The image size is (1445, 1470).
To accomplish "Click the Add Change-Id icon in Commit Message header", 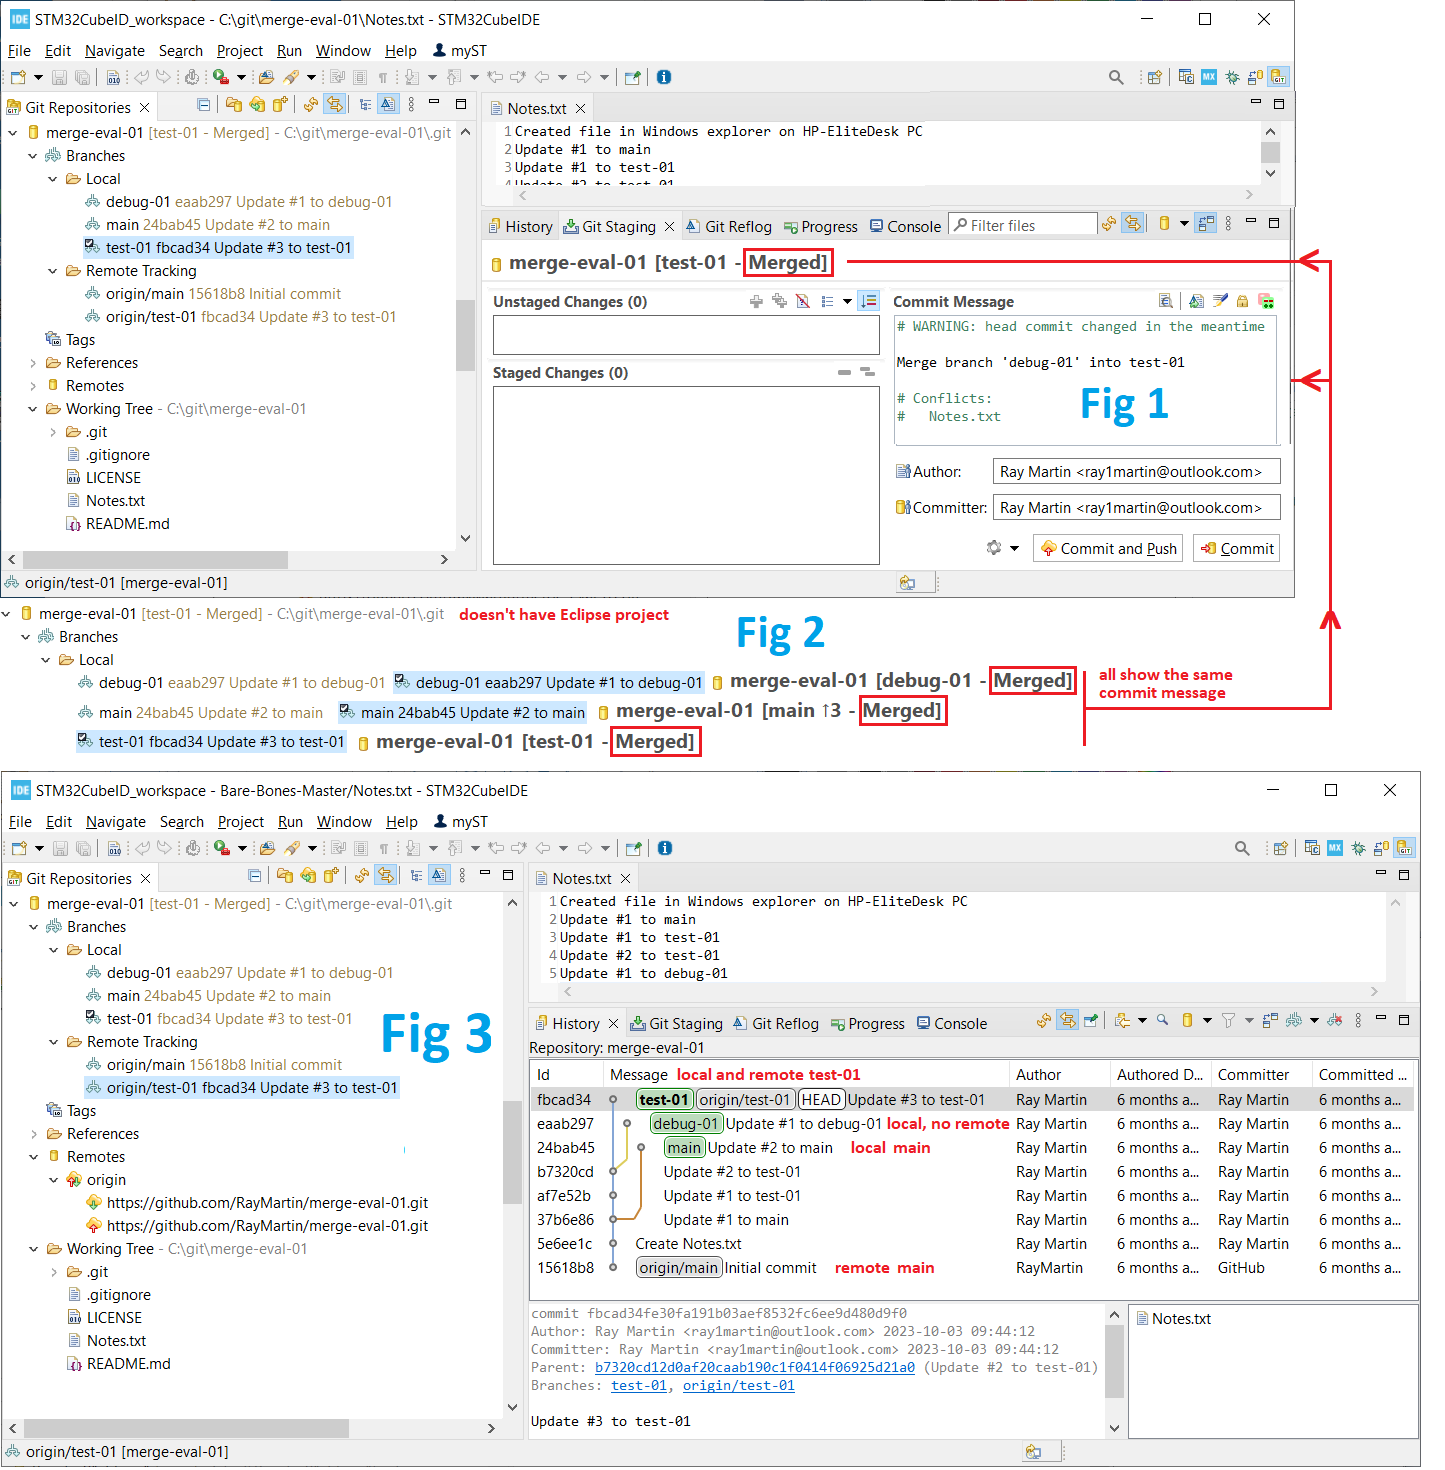I will pyautogui.click(x=1266, y=301).
